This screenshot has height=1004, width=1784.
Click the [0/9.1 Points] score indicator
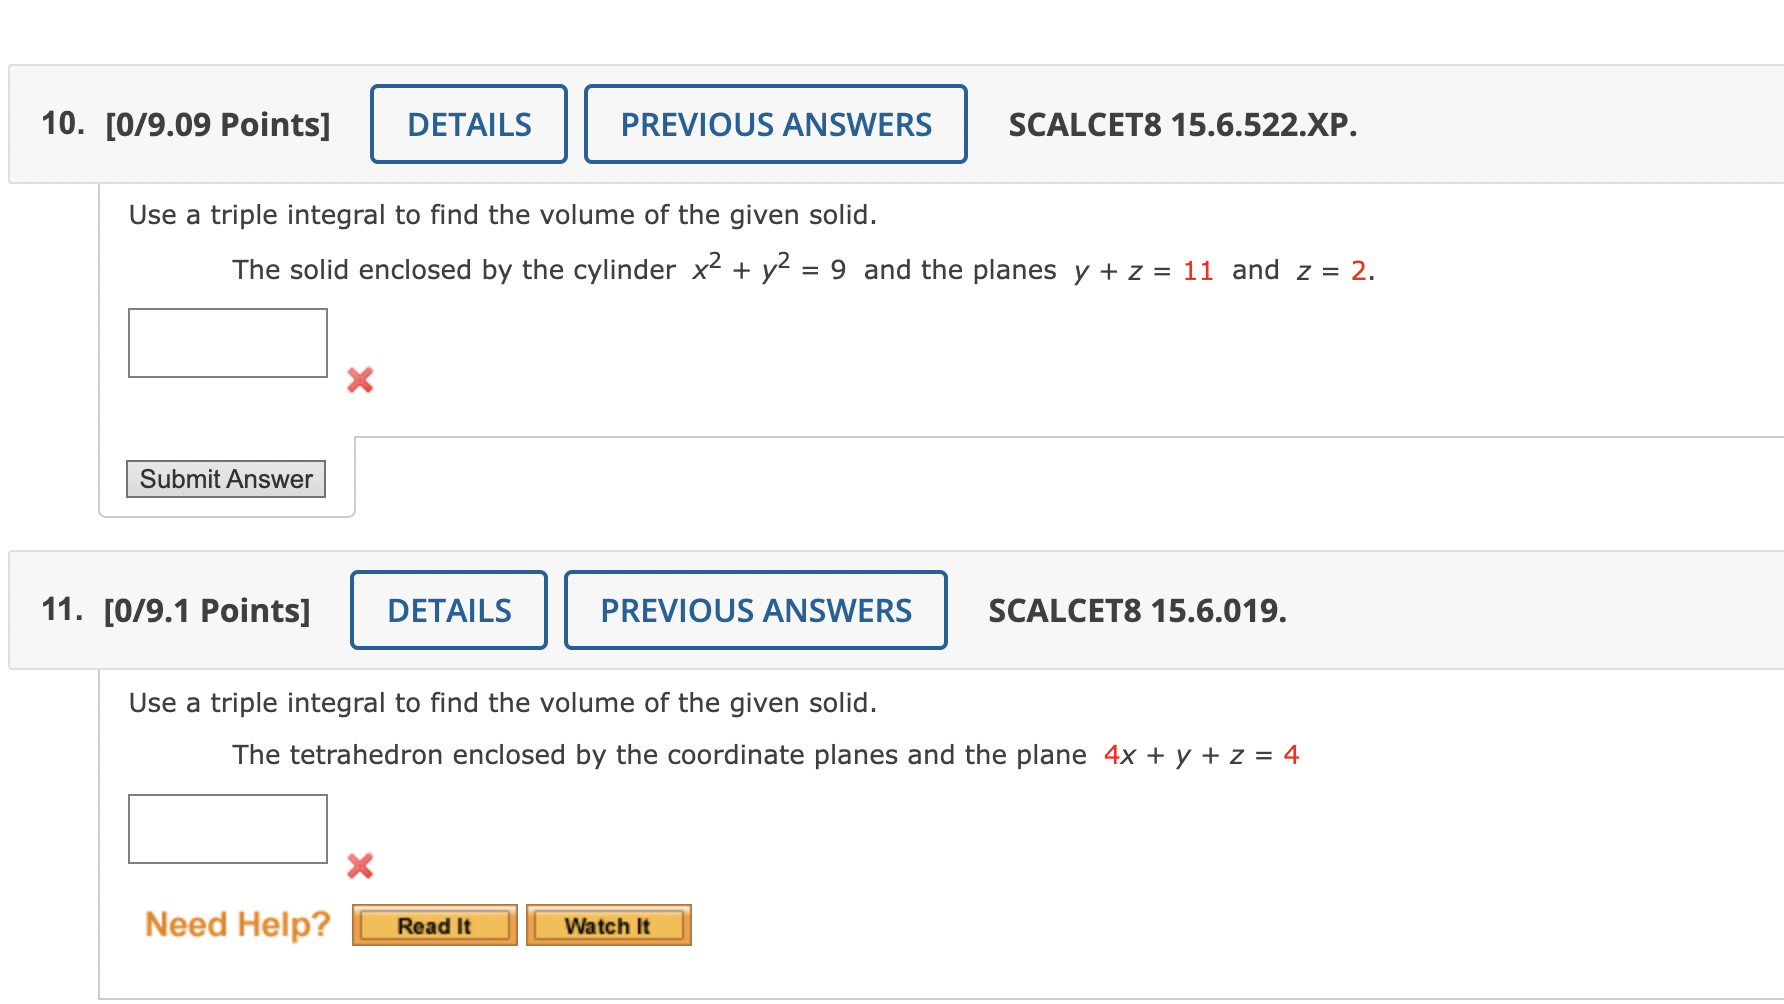(206, 610)
